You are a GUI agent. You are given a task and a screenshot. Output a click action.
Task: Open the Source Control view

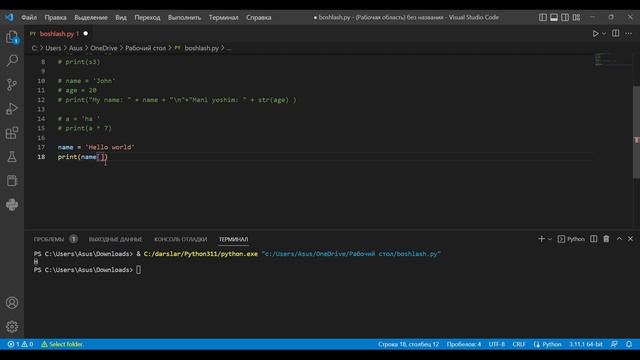point(12,84)
